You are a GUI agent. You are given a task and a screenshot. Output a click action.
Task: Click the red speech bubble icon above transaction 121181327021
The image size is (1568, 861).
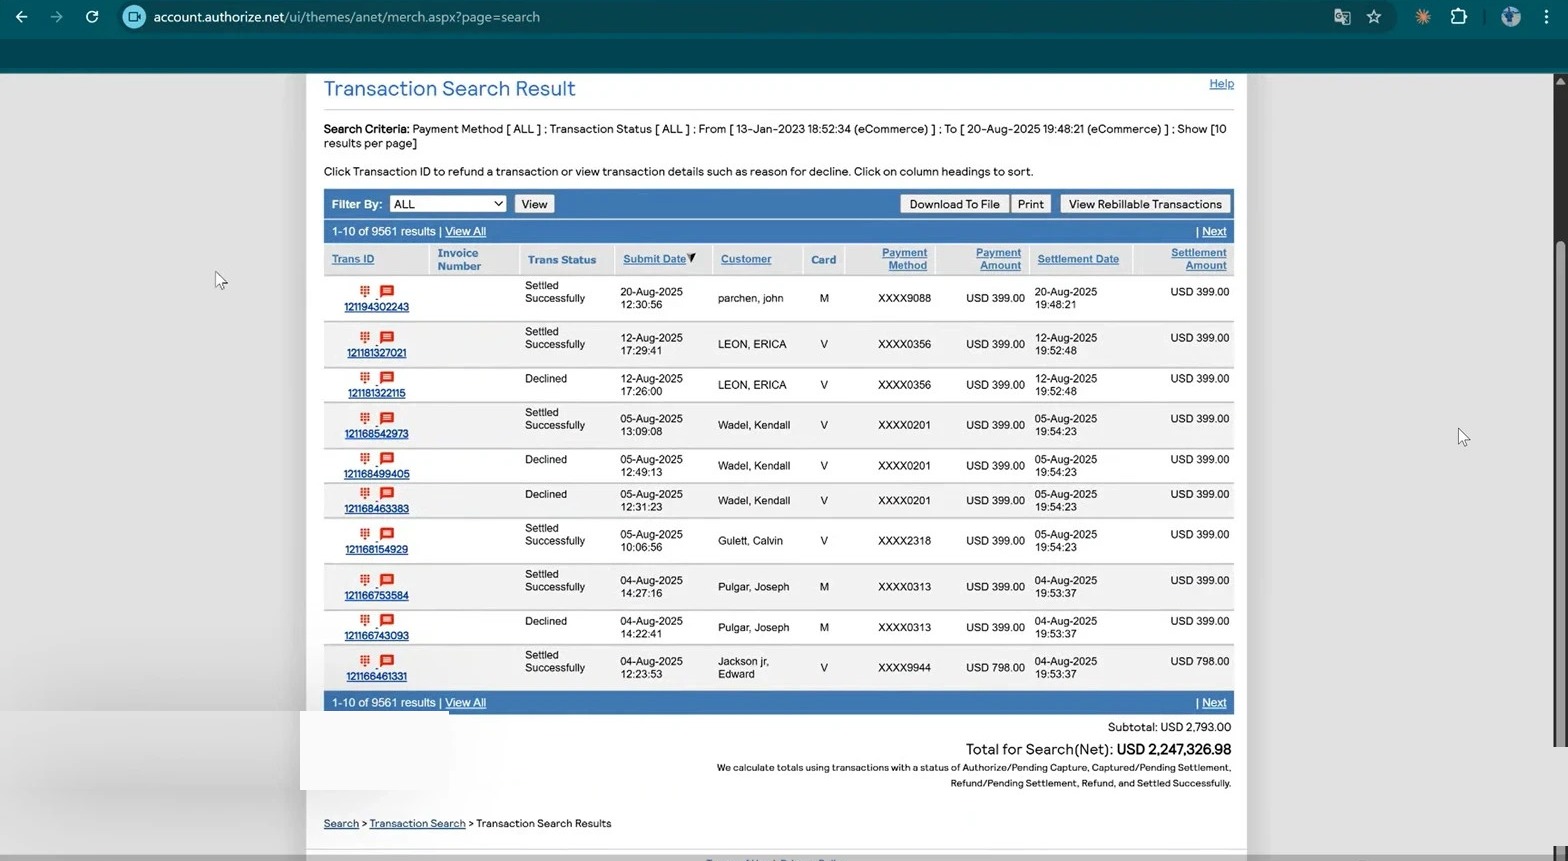point(387,337)
